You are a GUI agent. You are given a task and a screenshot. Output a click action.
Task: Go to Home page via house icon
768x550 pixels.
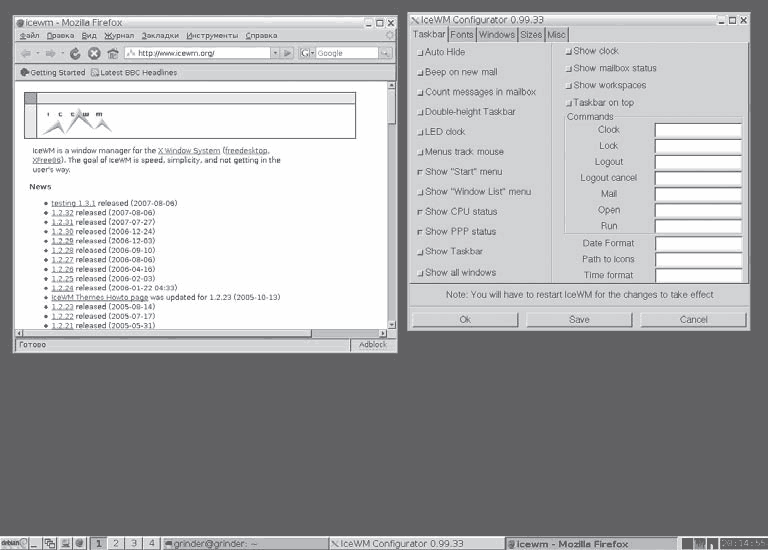click(113, 53)
